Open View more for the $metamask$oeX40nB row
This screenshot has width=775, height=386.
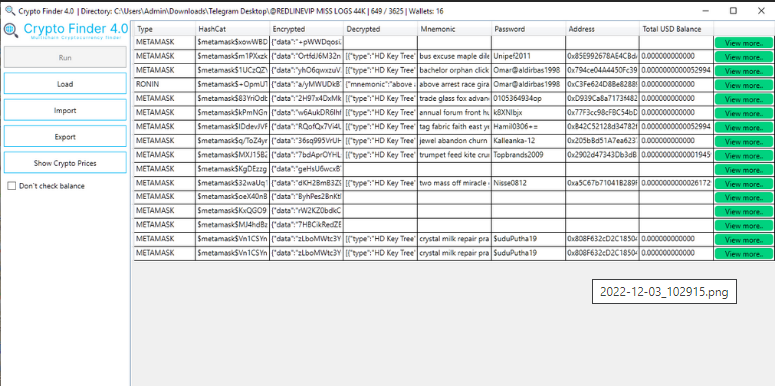(743, 197)
